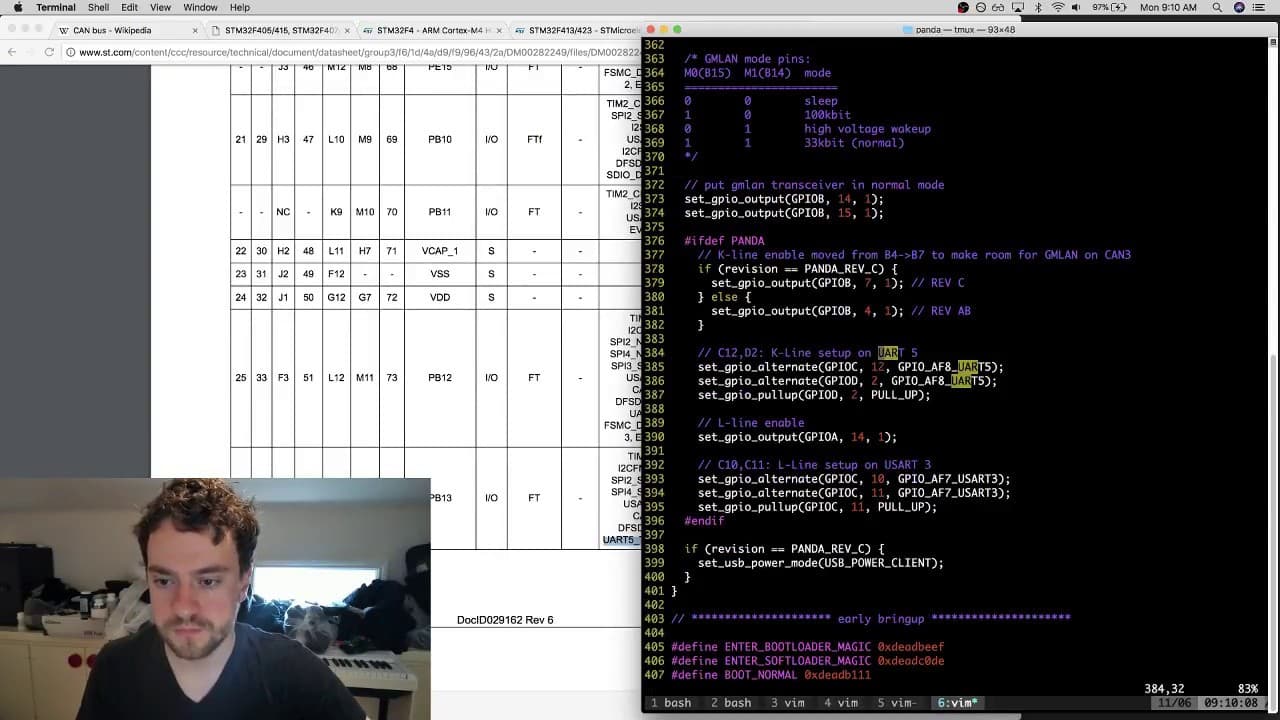Screen dimensions: 1280x720
Task: Open the Window menu
Action: pos(200,7)
